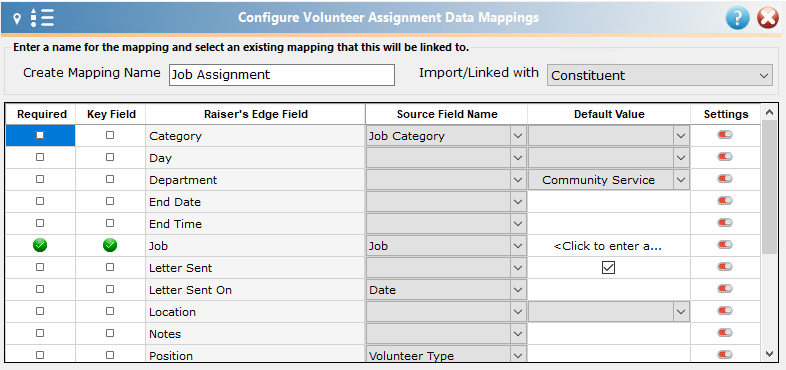This screenshot has height=370, width=786.
Task: Check Required box for Day row
Action: pyautogui.click(x=40, y=157)
